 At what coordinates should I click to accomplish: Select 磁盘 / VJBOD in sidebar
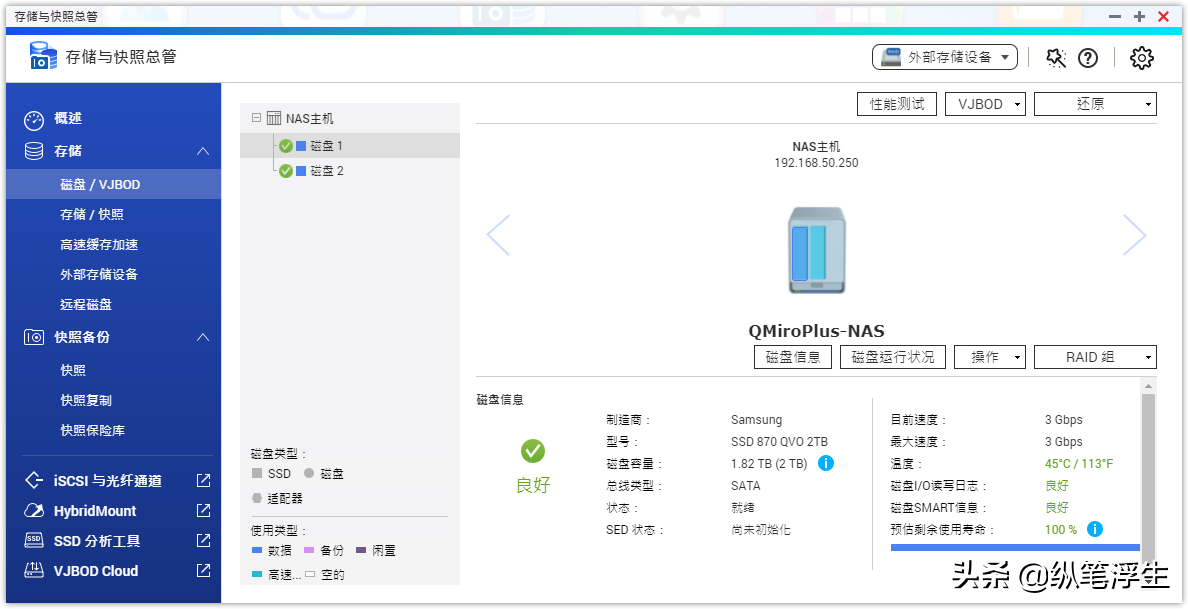click(x=114, y=185)
